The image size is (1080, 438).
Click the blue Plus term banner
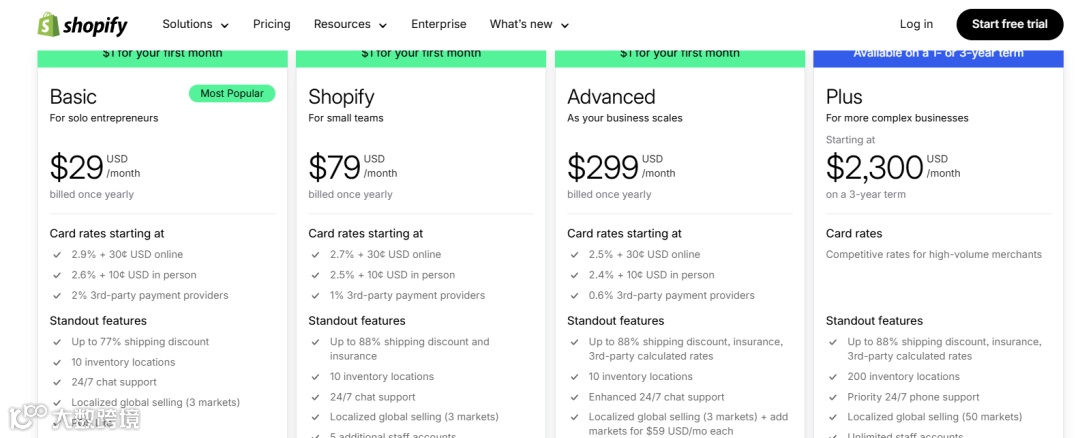tap(937, 54)
